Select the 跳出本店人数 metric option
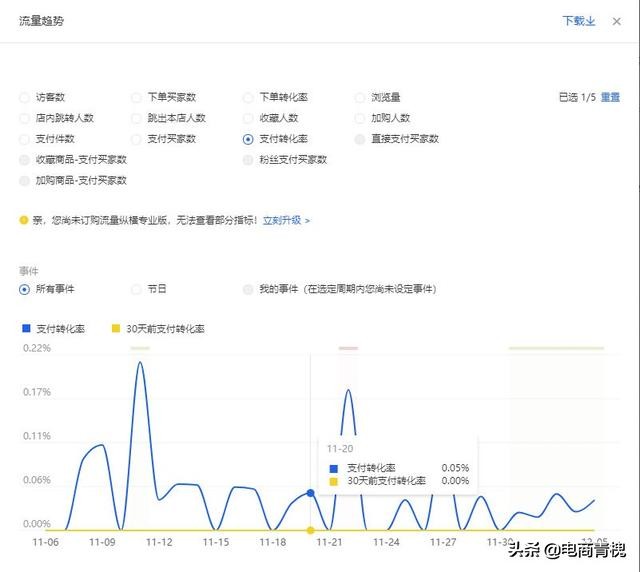This screenshot has width=640, height=572. pyautogui.click(x=136, y=118)
